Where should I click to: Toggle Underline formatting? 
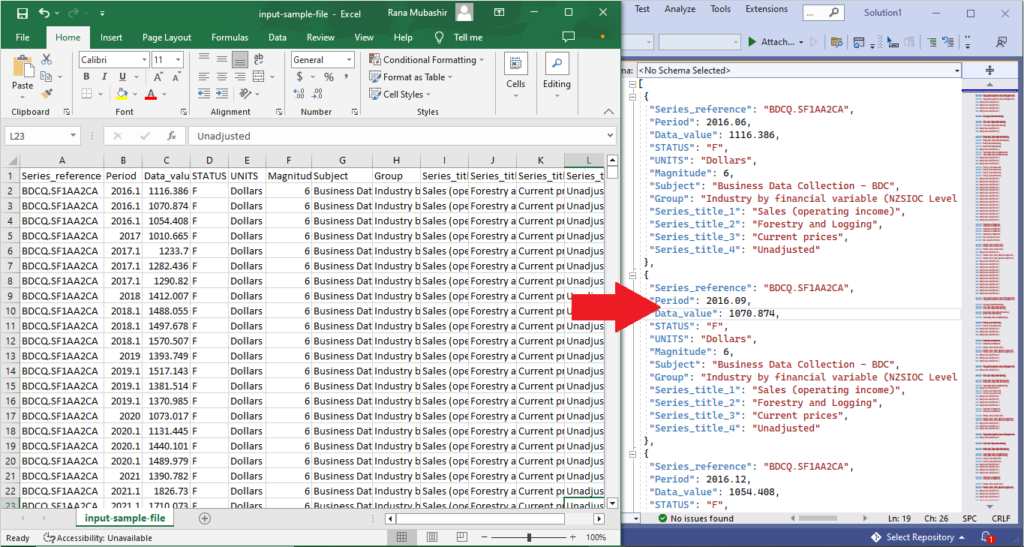(121, 76)
